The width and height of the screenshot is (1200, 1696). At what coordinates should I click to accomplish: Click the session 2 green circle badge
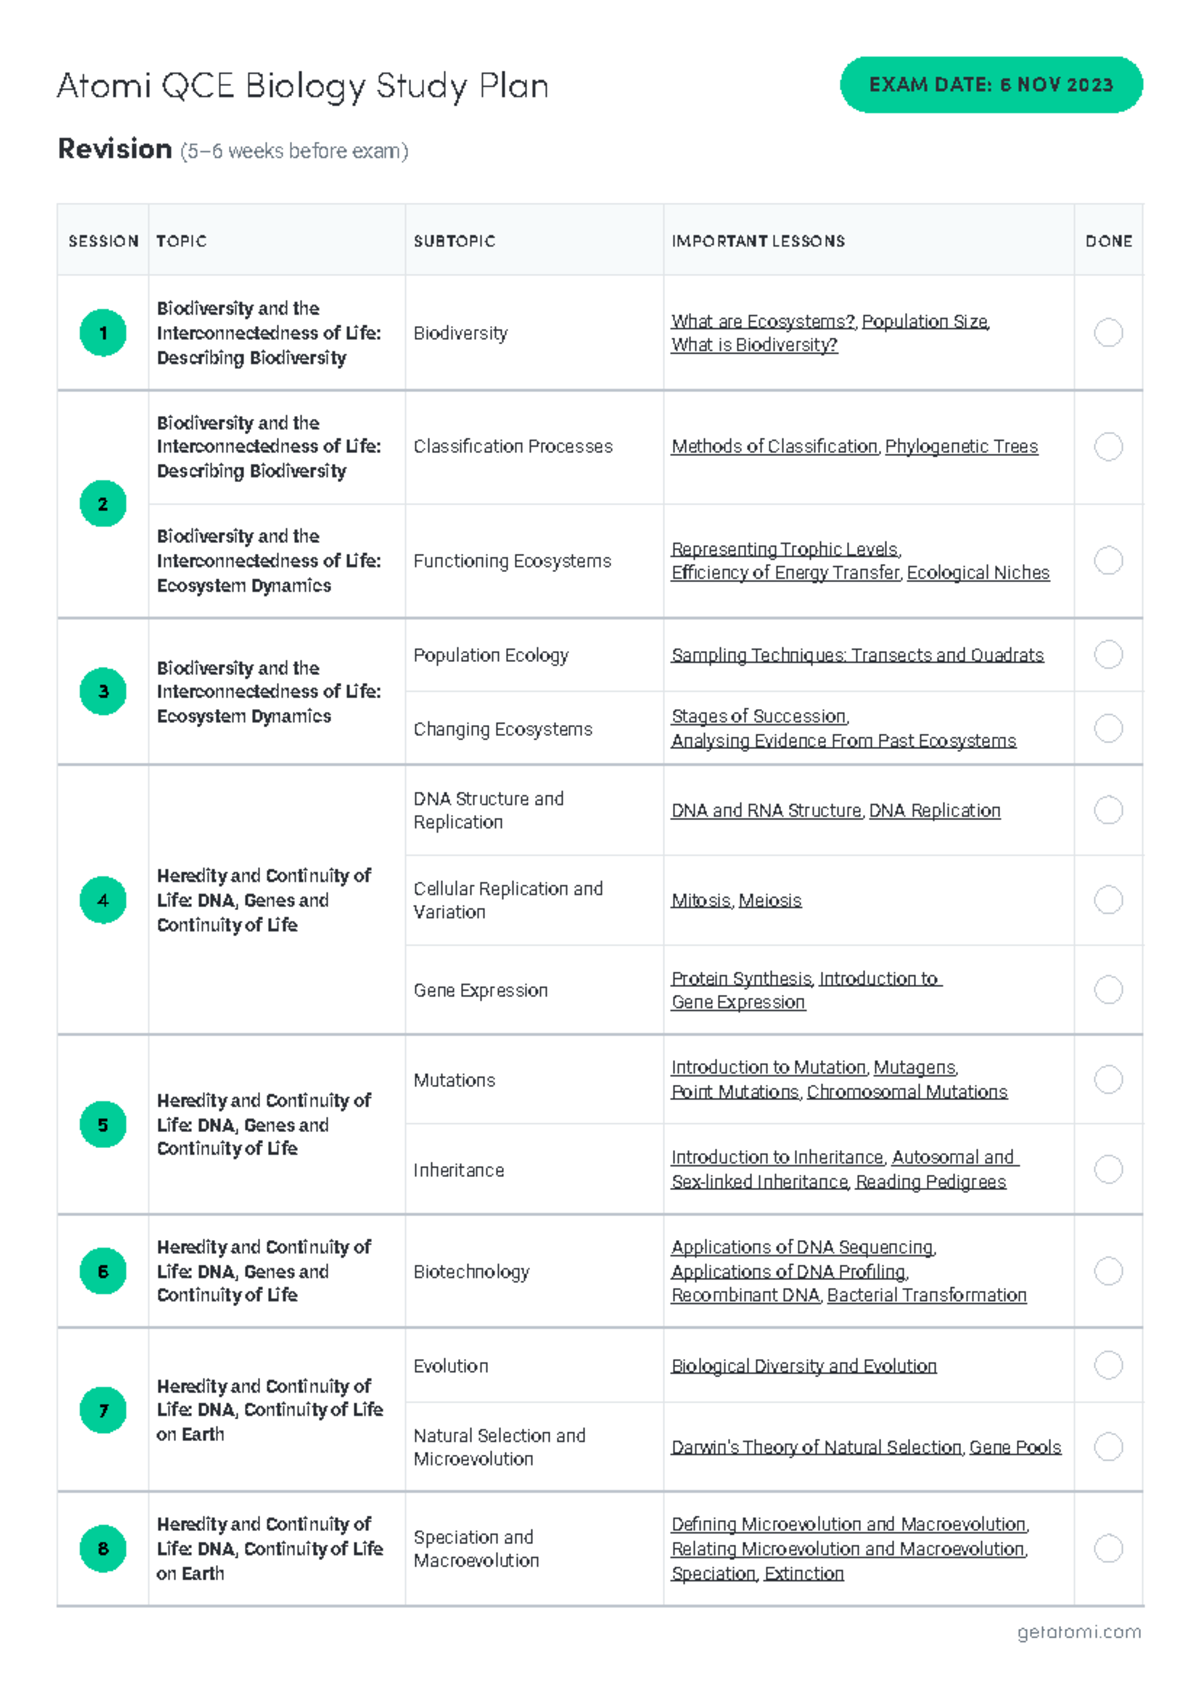pos(103,504)
